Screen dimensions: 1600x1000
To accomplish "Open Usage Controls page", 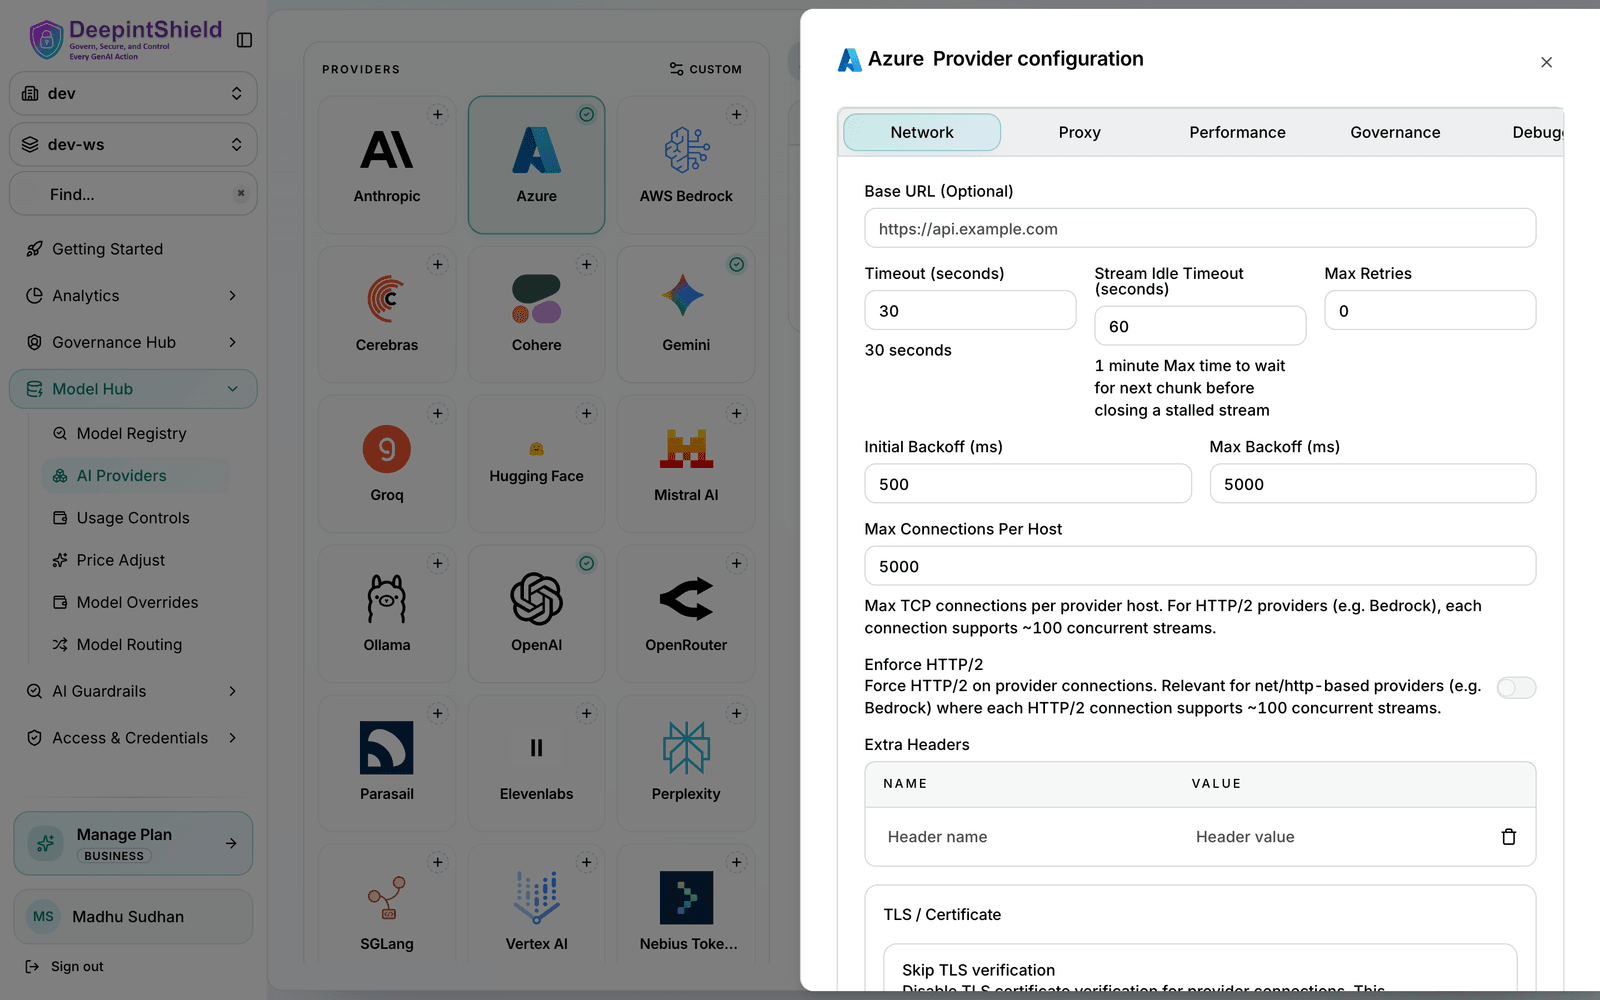I will pos(135,518).
